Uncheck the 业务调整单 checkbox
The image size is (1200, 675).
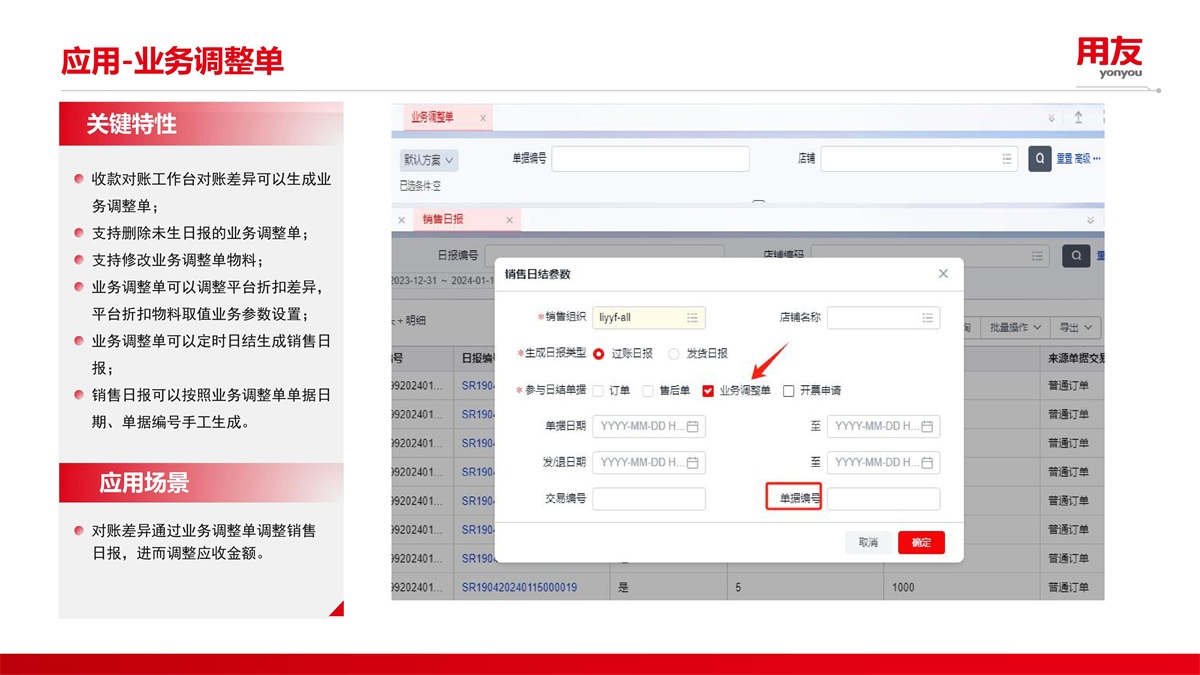[708, 391]
